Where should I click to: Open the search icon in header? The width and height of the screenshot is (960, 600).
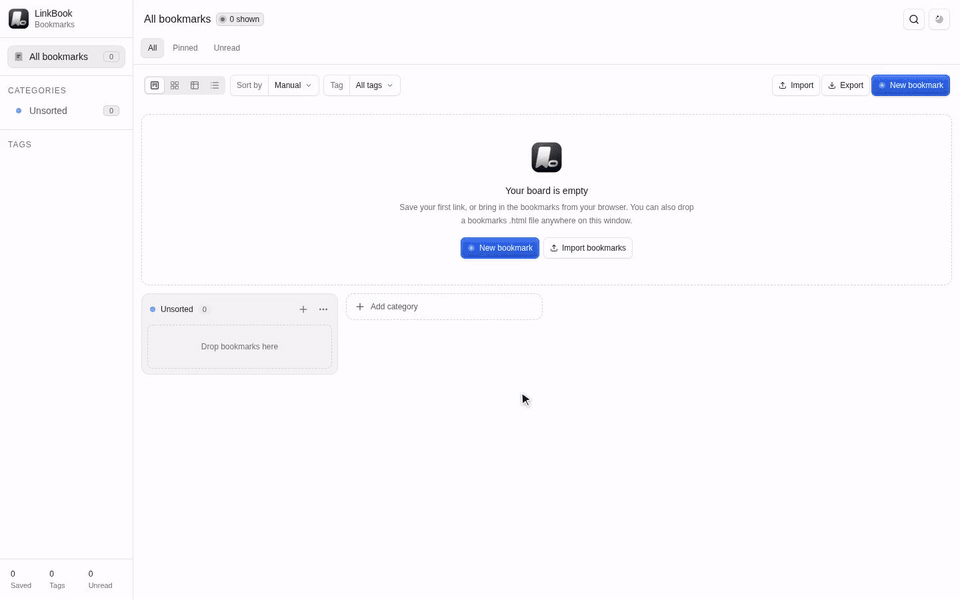[913, 19]
